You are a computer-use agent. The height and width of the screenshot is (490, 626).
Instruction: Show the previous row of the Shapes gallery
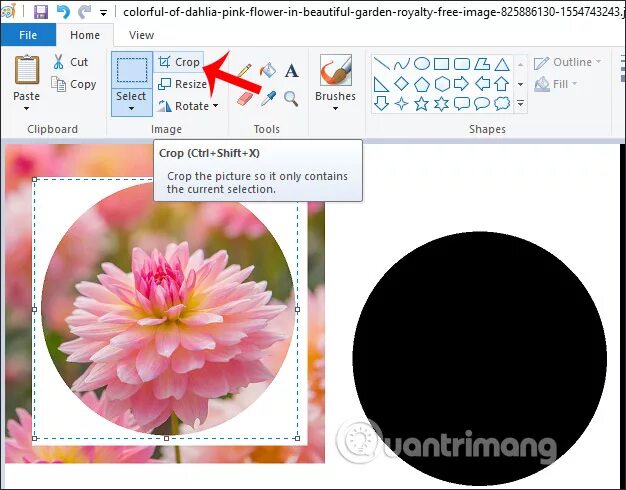tap(521, 64)
